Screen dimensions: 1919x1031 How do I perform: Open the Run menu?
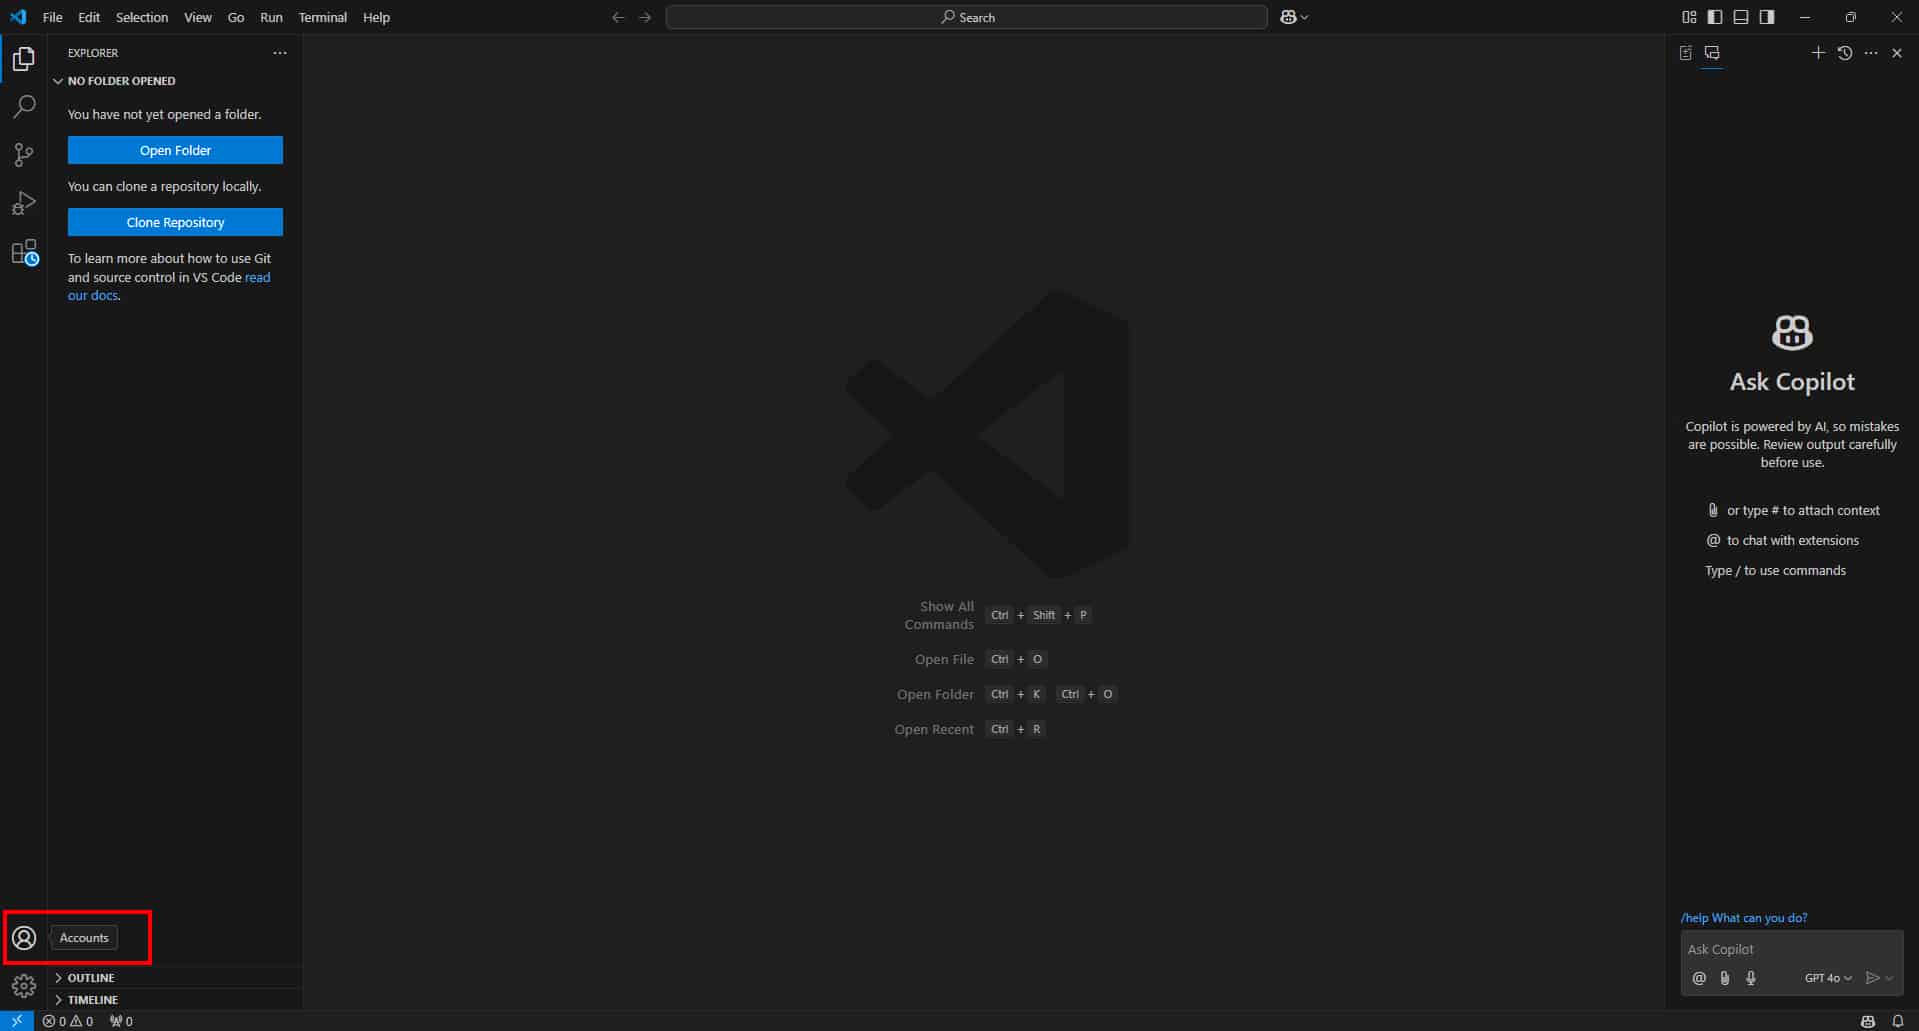(x=271, y=17)
